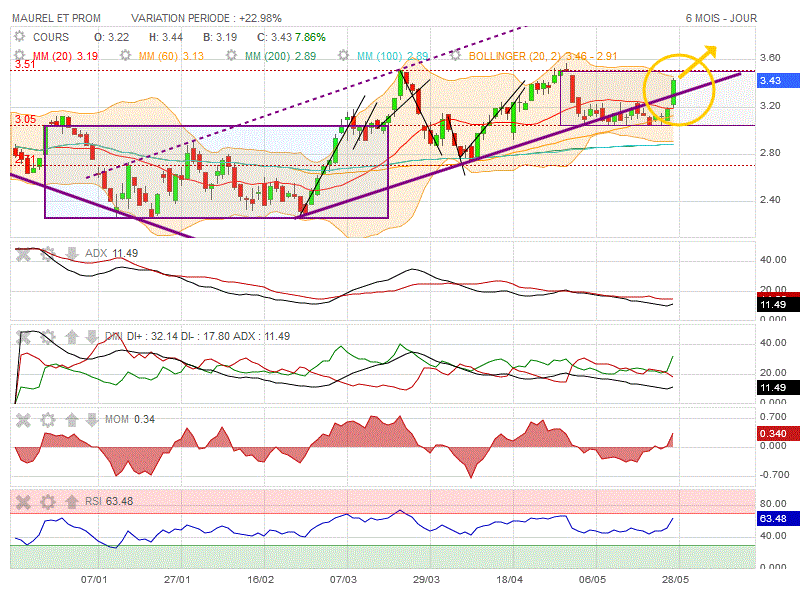The height and width of the screenshot is (594, 808).
Task: Click the 28/05 date on the time axis
Action: point(675,580)
